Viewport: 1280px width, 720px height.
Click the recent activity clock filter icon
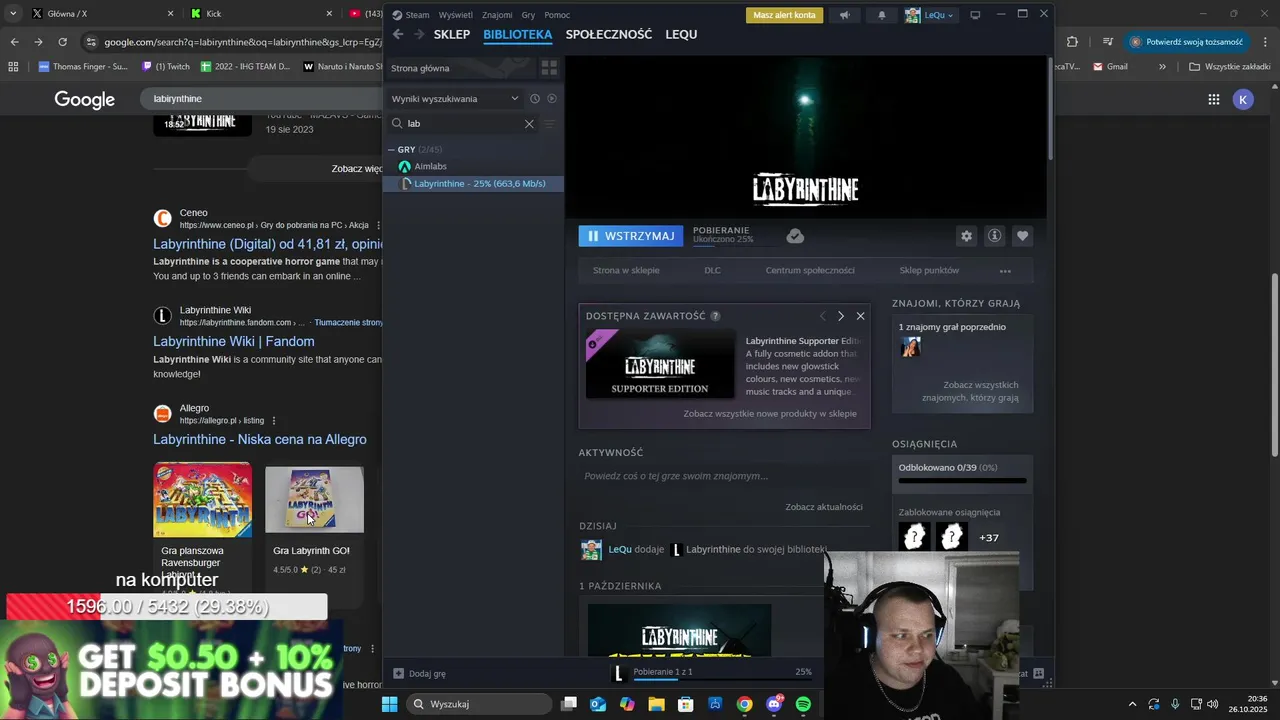[x=535, y=99]
